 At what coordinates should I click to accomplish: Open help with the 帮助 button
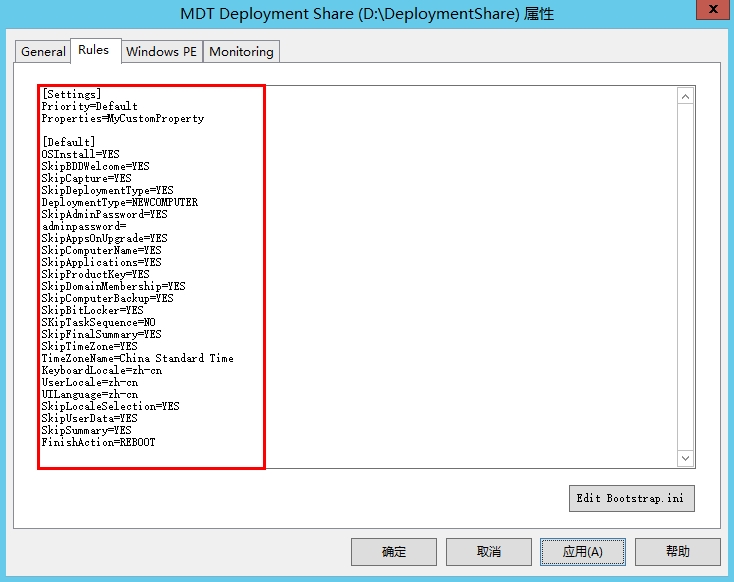677,552
